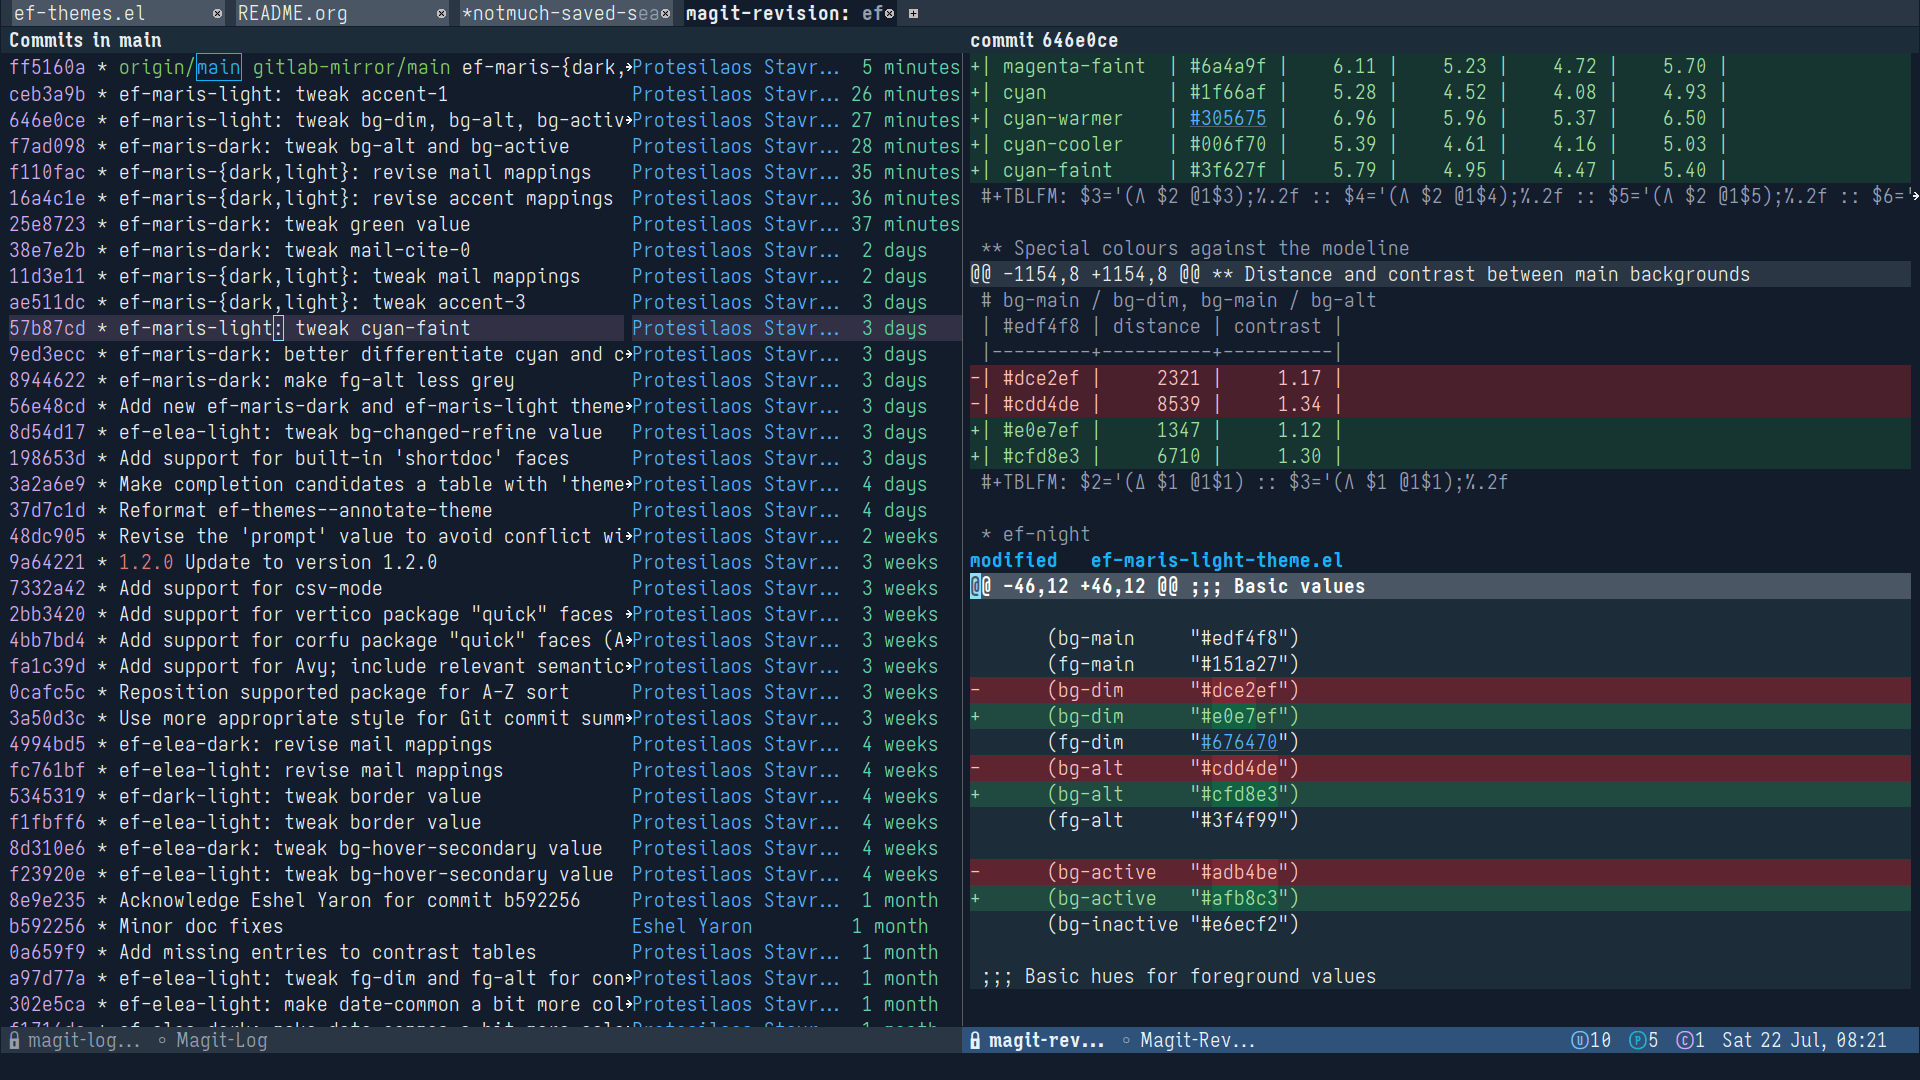Click the Commits in main heading
Image resolution: width=1920 pixels, height=1080 pixels.
click(x=85, y=40)
